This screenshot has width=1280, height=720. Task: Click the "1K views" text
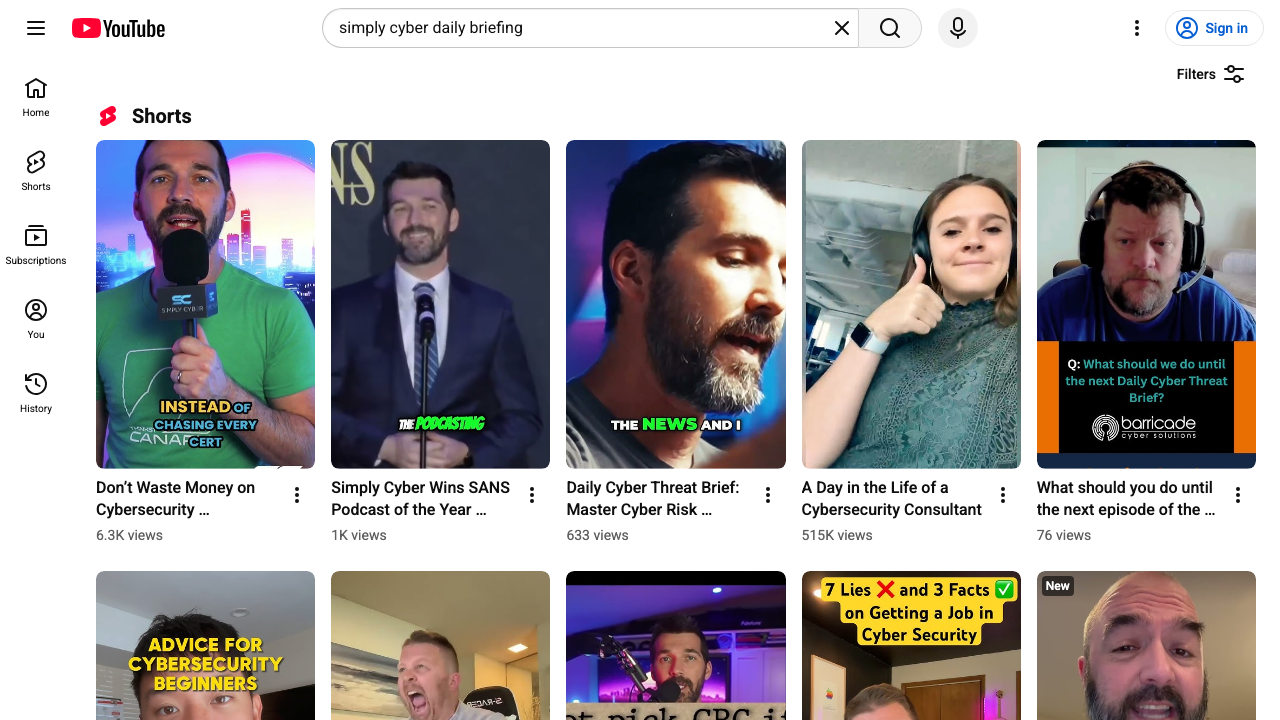[x=359, y=535]
